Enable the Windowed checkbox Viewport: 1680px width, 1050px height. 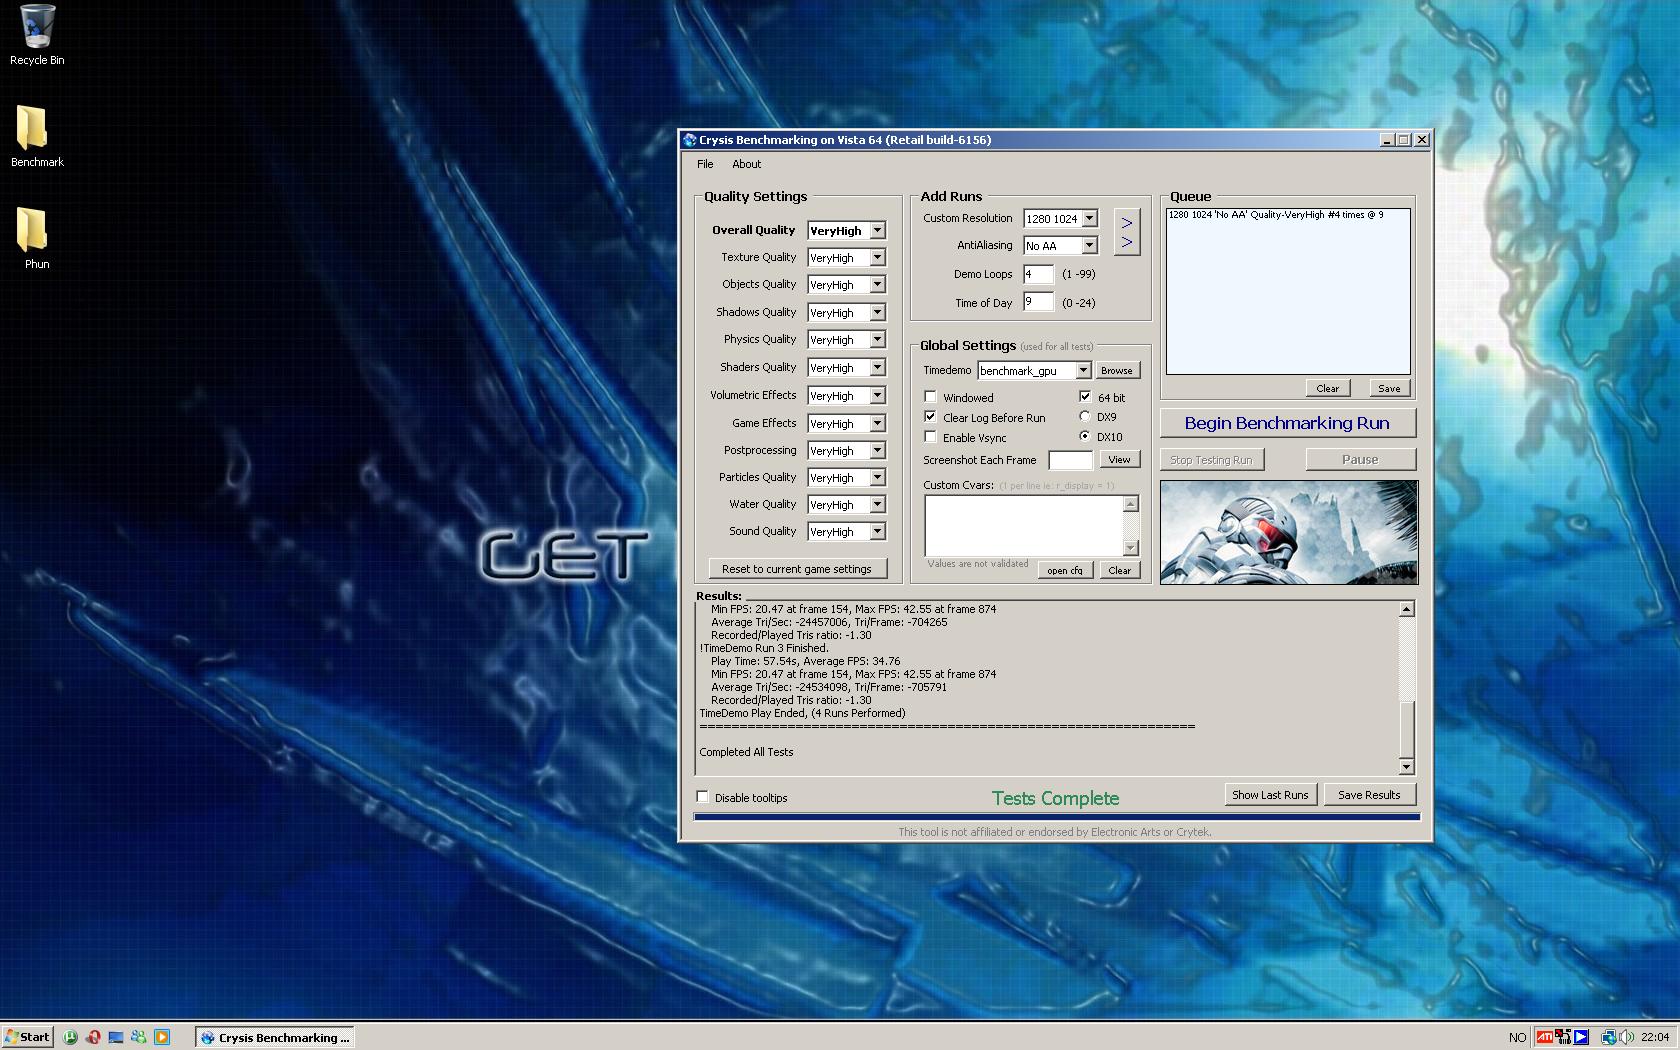tap(930, 397)
